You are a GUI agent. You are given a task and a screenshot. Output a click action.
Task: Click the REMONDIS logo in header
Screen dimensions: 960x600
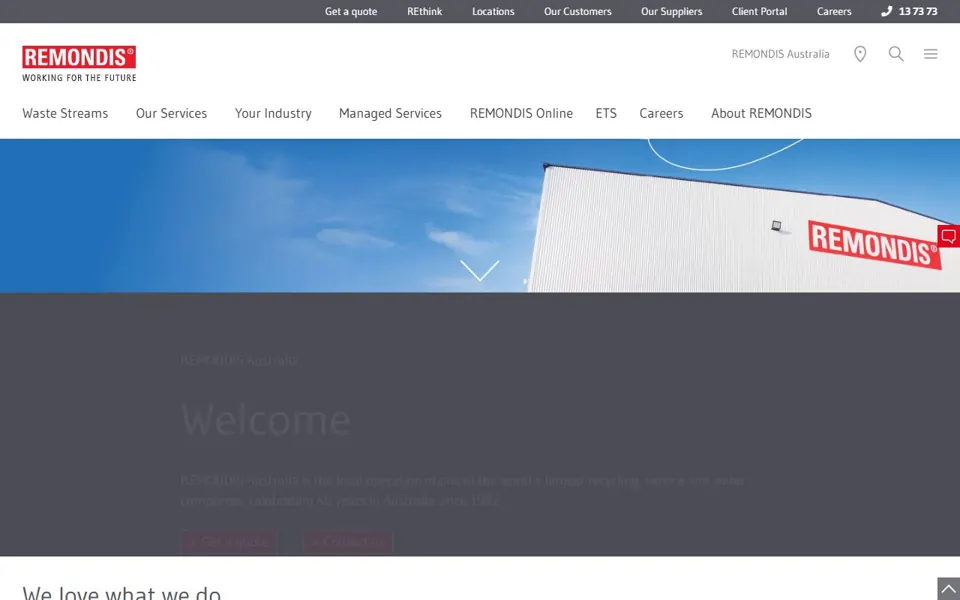79,63
